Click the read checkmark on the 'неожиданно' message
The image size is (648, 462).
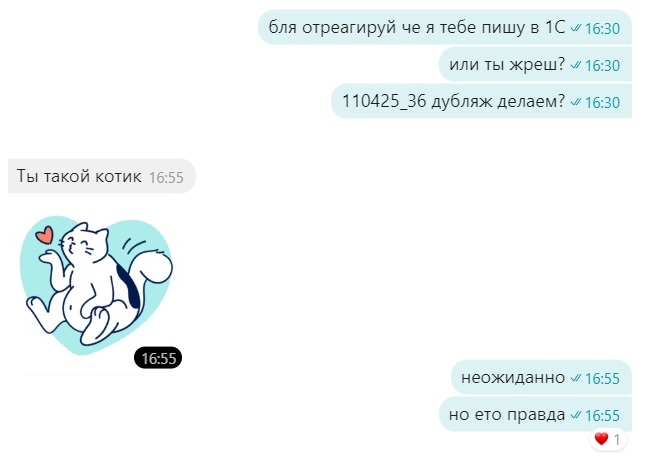tap(575, 378)
